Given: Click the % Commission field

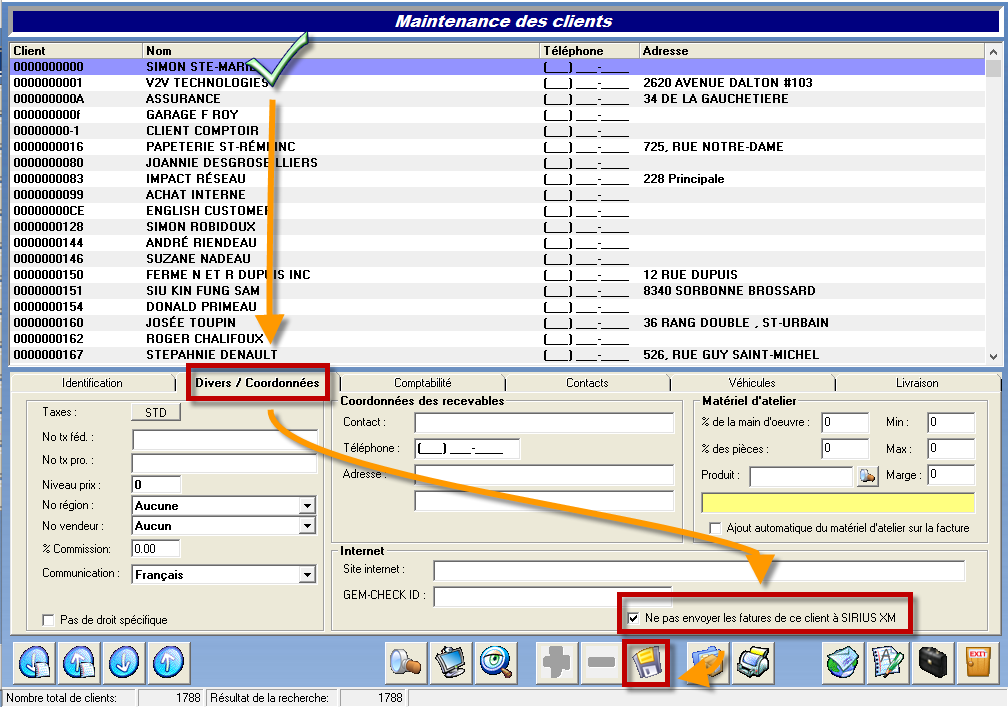Looking at the screenshot, I should coord(156,549).
